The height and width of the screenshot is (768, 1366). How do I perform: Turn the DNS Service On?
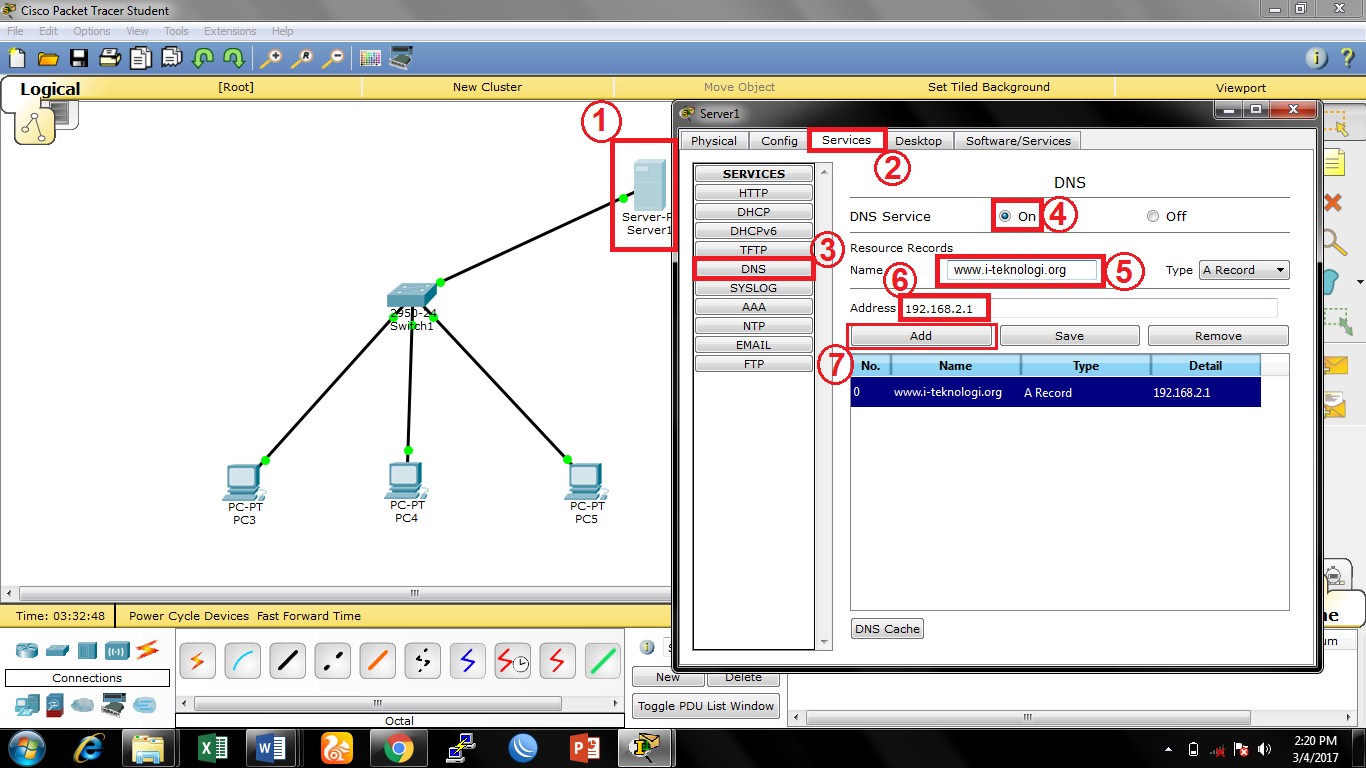(1004, 216)
